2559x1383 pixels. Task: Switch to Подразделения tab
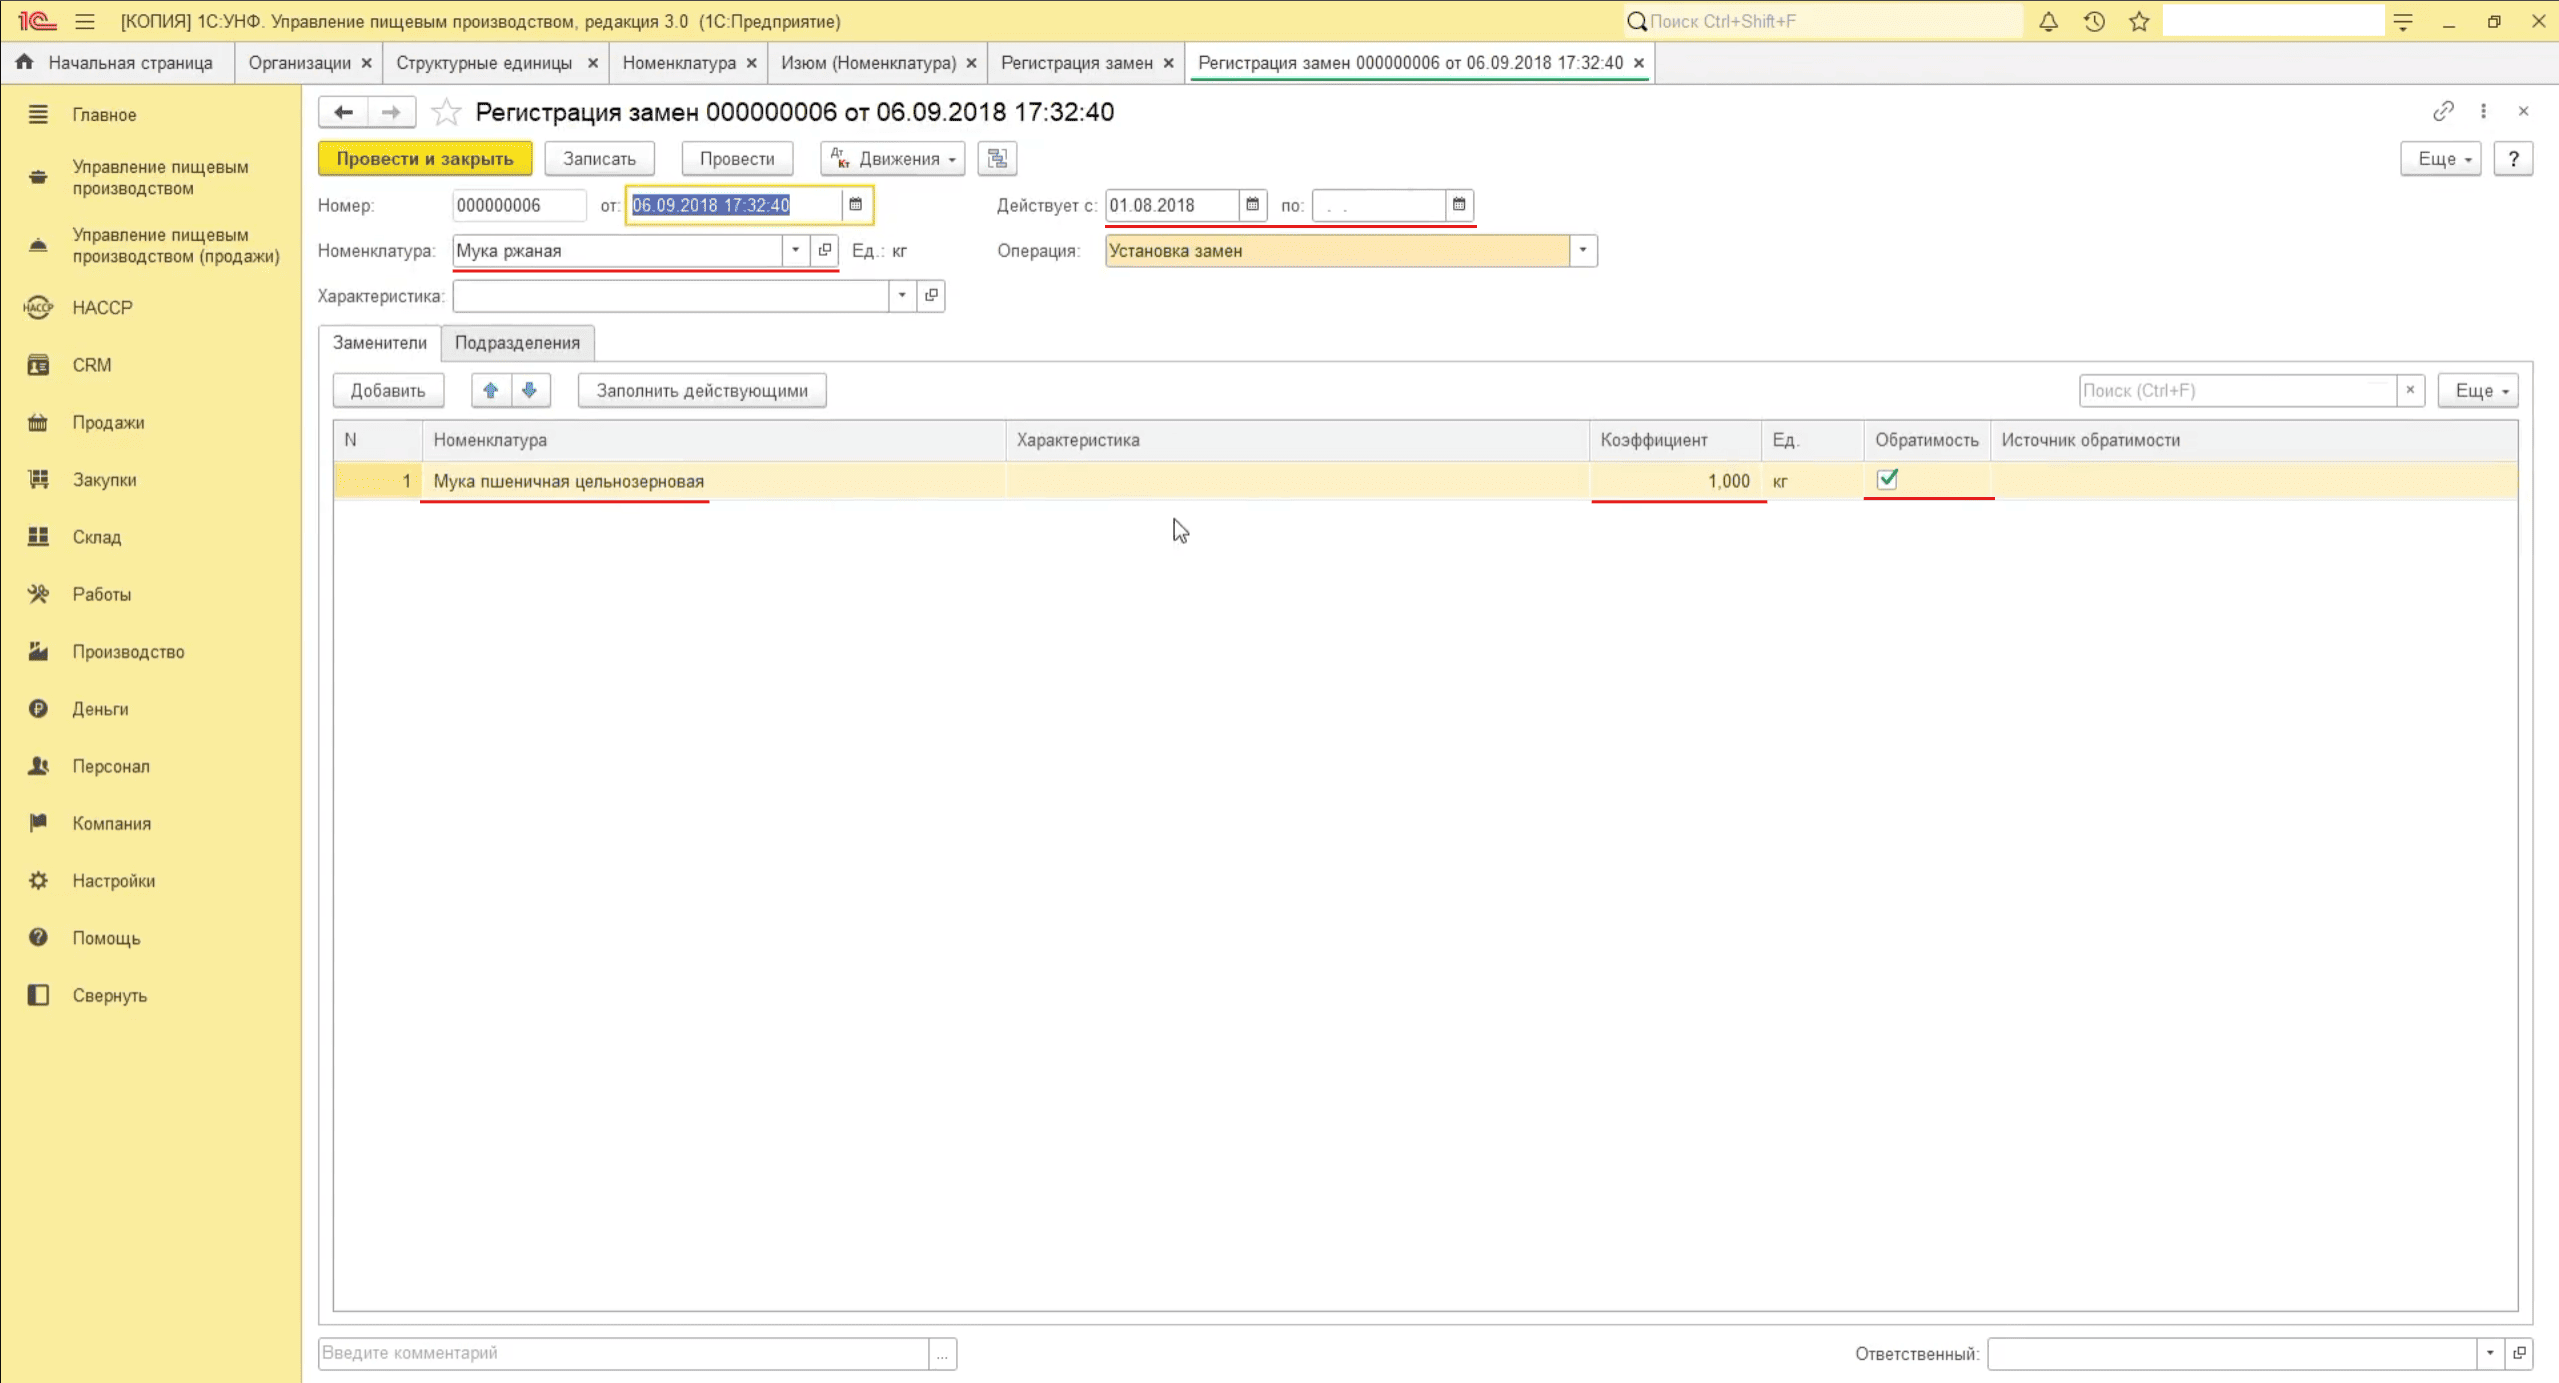517,342
